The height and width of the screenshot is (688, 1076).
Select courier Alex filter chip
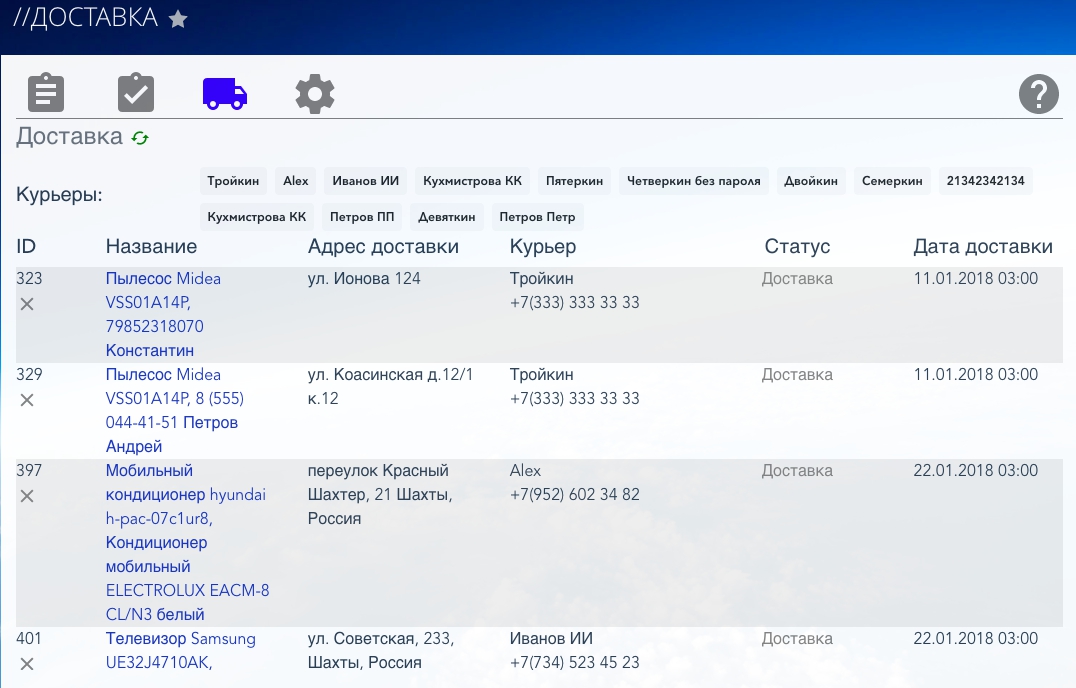coord(296,181)
